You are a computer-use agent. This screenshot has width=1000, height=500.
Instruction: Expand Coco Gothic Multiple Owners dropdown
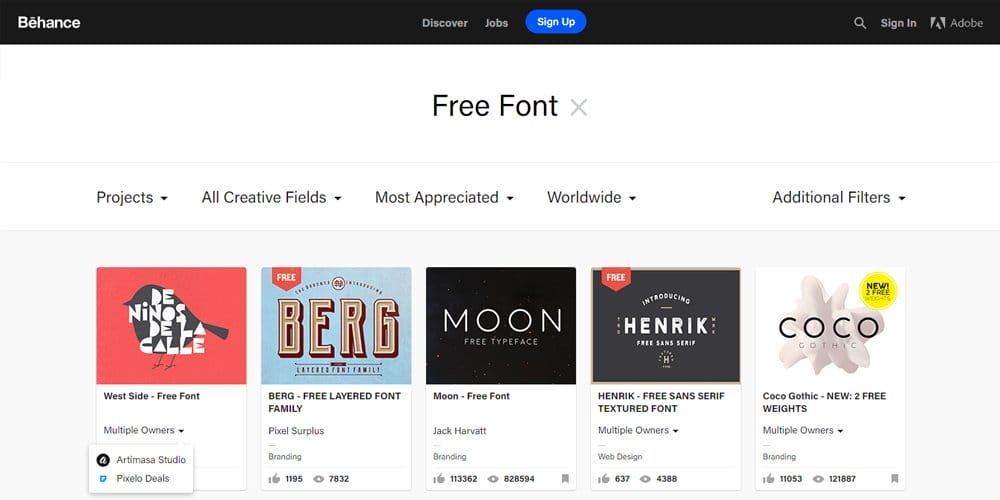coord(803,430)
